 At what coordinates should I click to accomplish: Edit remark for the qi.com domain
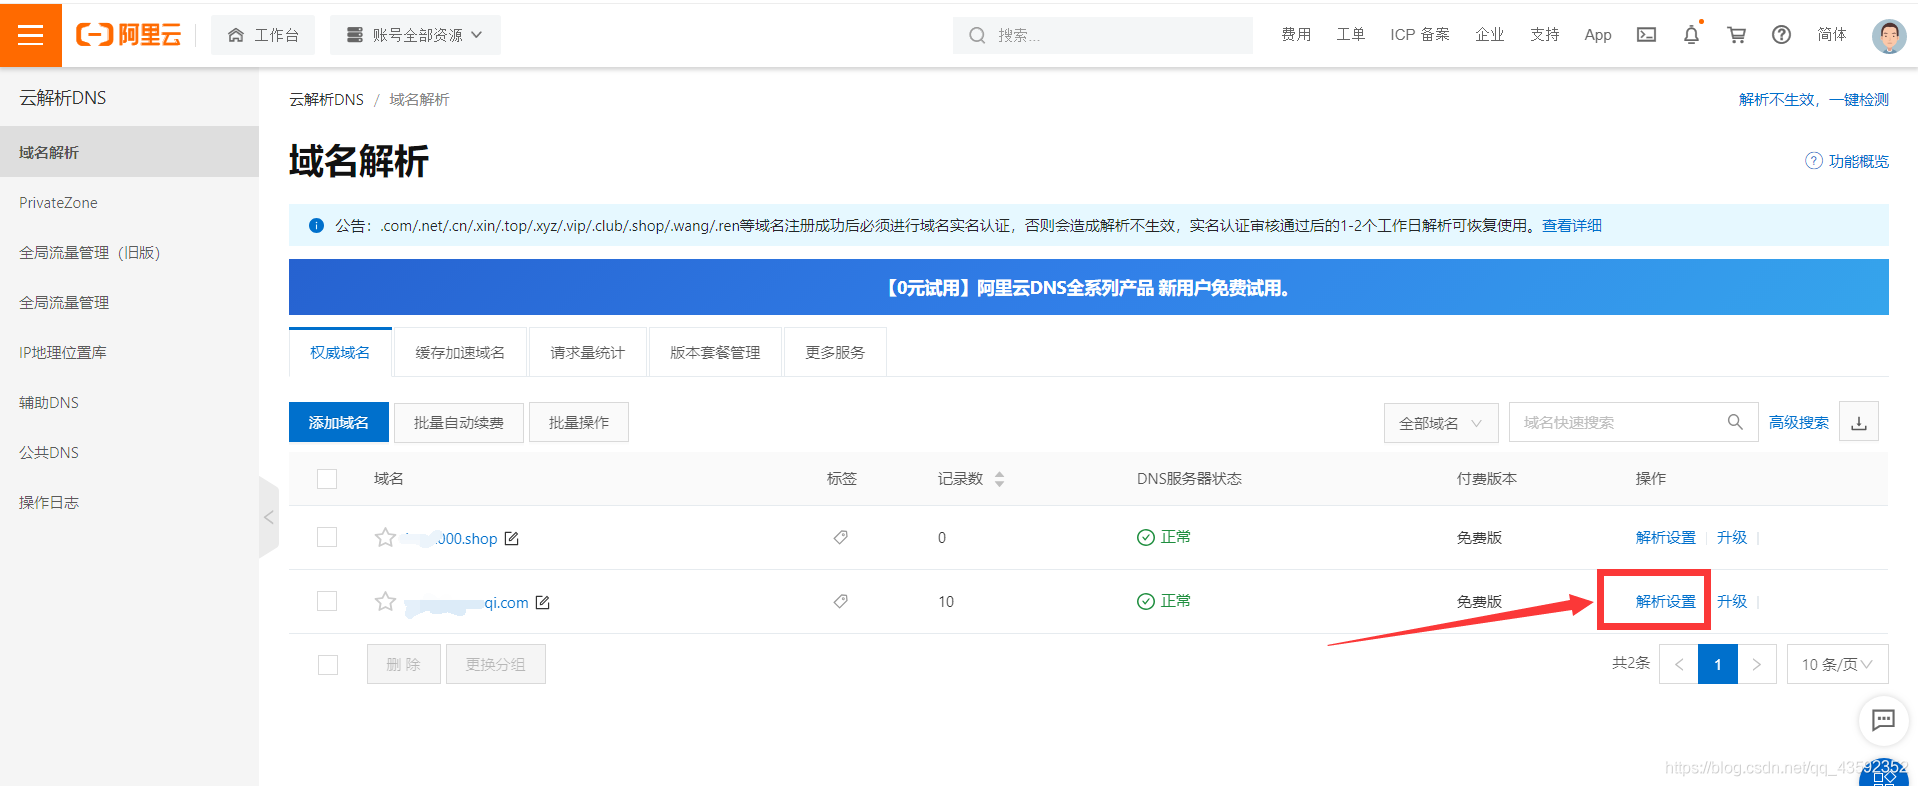(543, 602)
